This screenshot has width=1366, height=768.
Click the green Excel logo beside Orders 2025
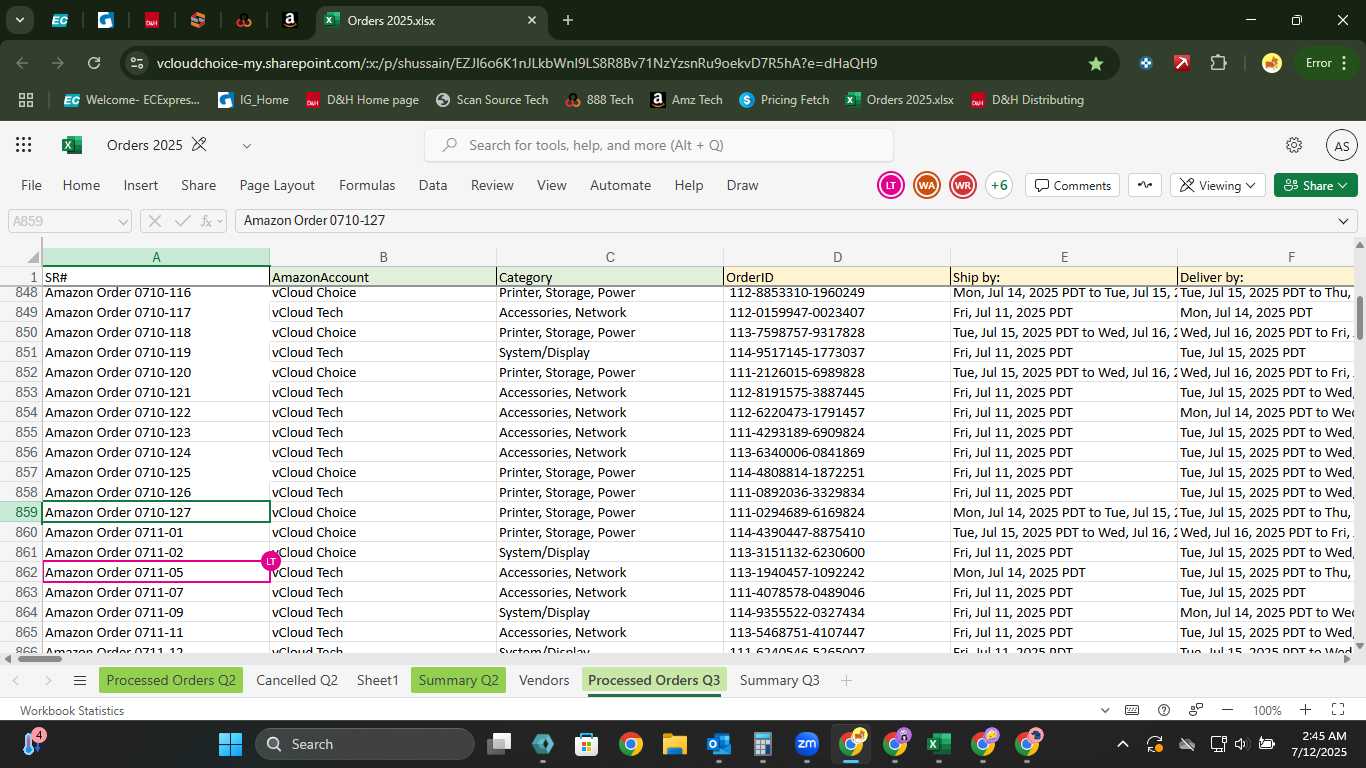tap(72, 145)
